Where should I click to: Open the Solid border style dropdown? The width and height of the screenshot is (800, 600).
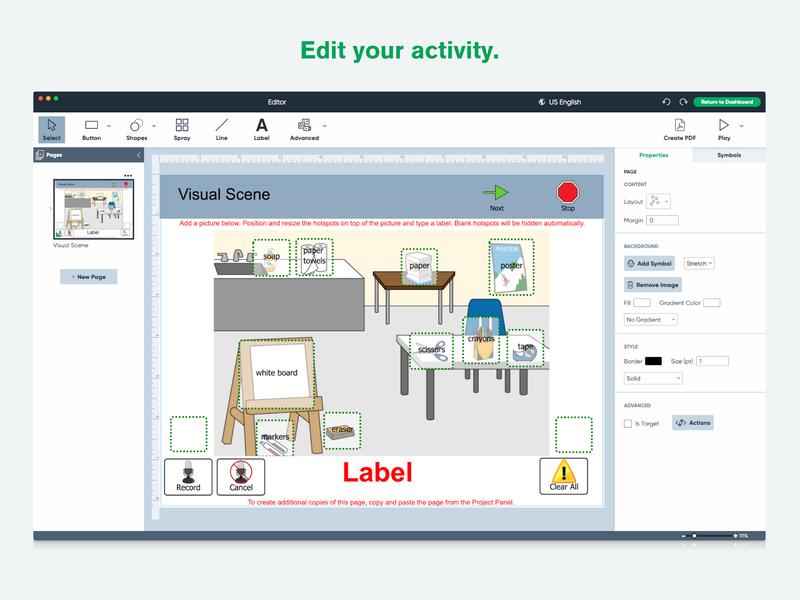coord(653,379)
